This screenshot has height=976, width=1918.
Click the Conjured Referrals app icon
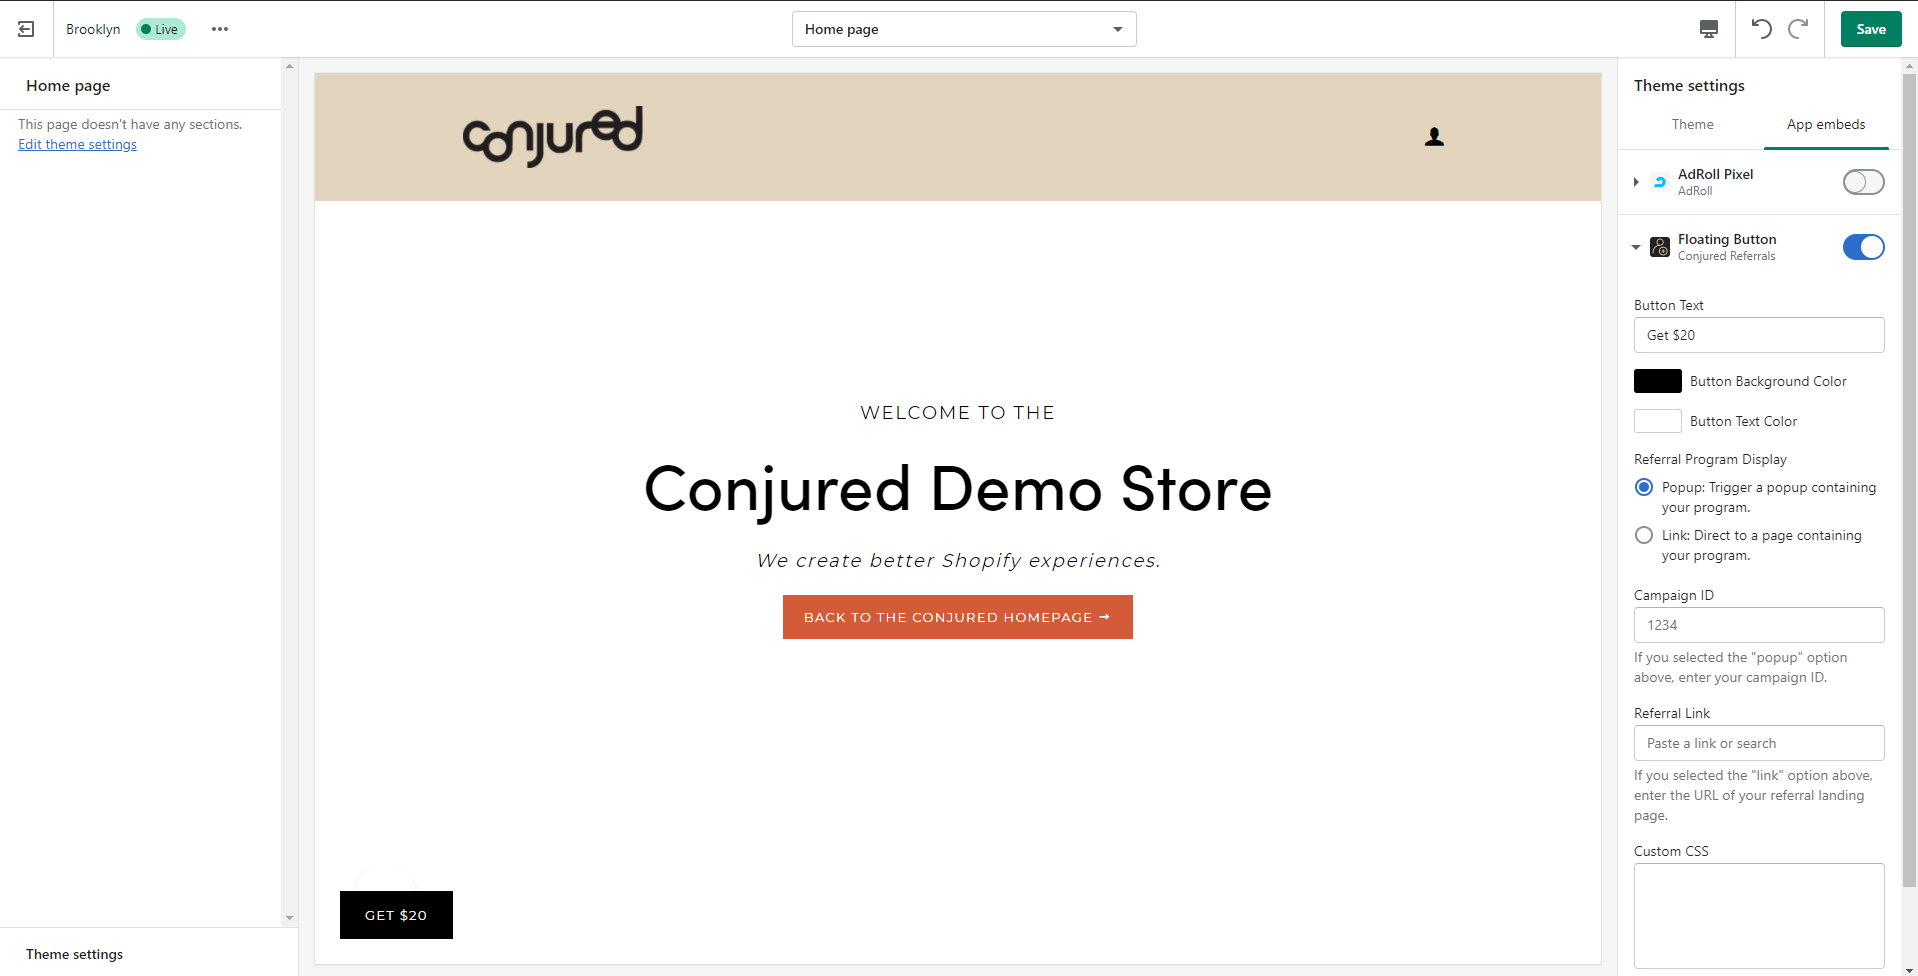point(1660,247)
